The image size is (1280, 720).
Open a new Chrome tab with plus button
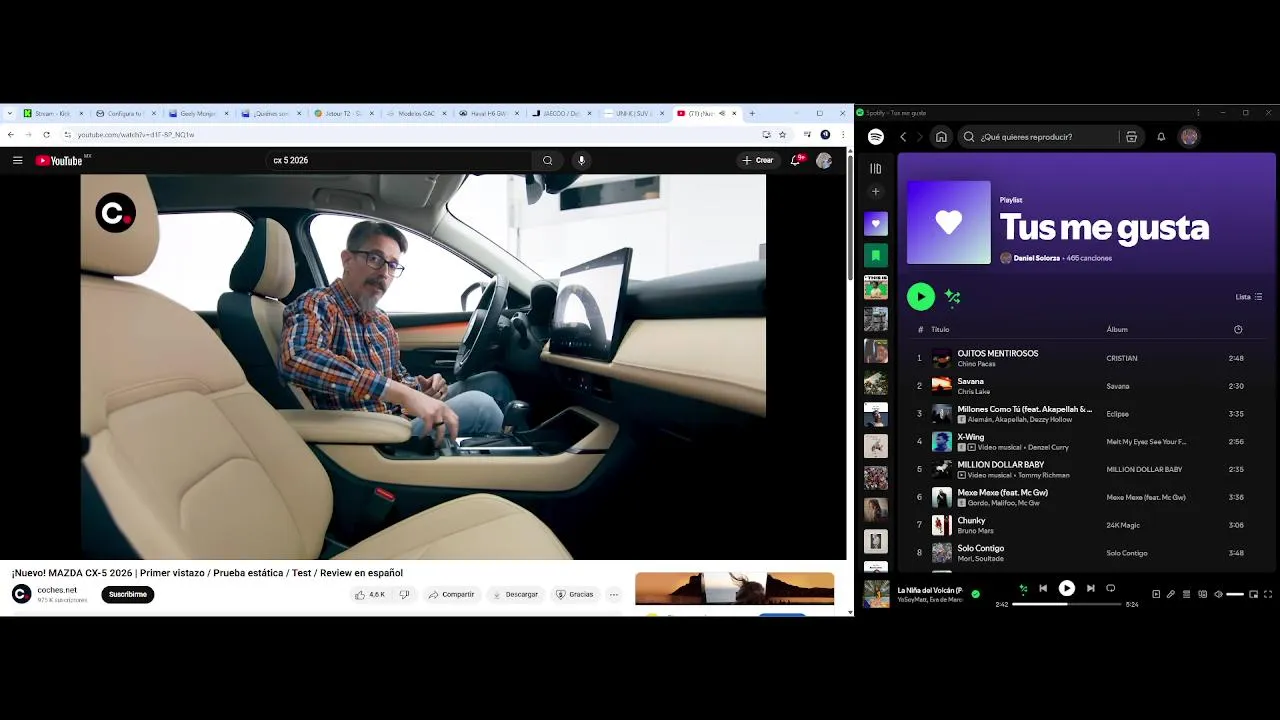pos(752,113)
